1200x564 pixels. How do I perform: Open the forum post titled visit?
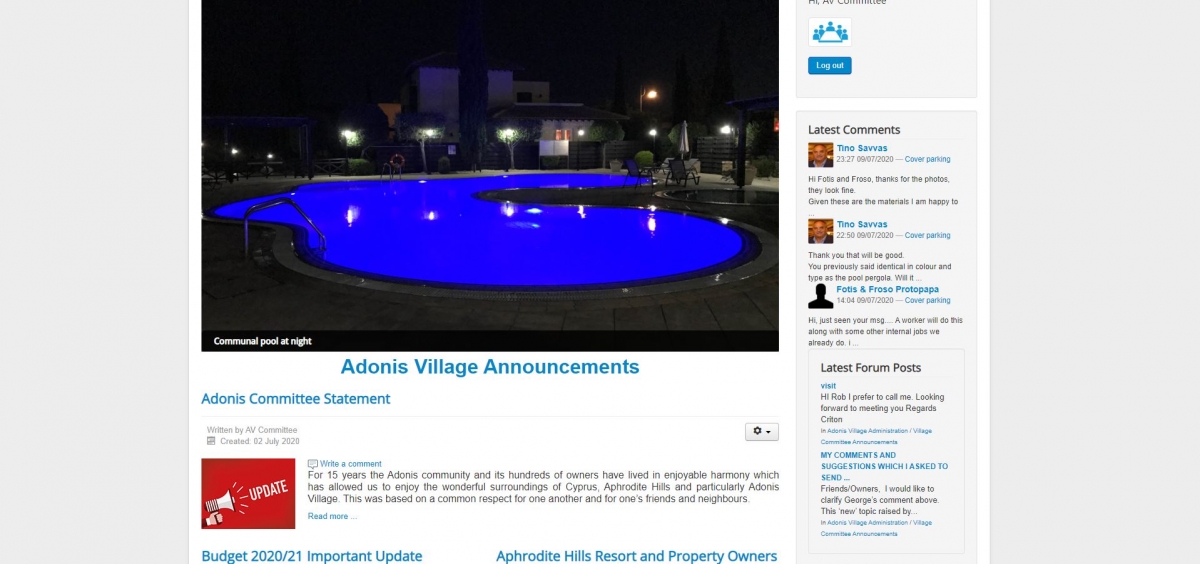point(828,385)
